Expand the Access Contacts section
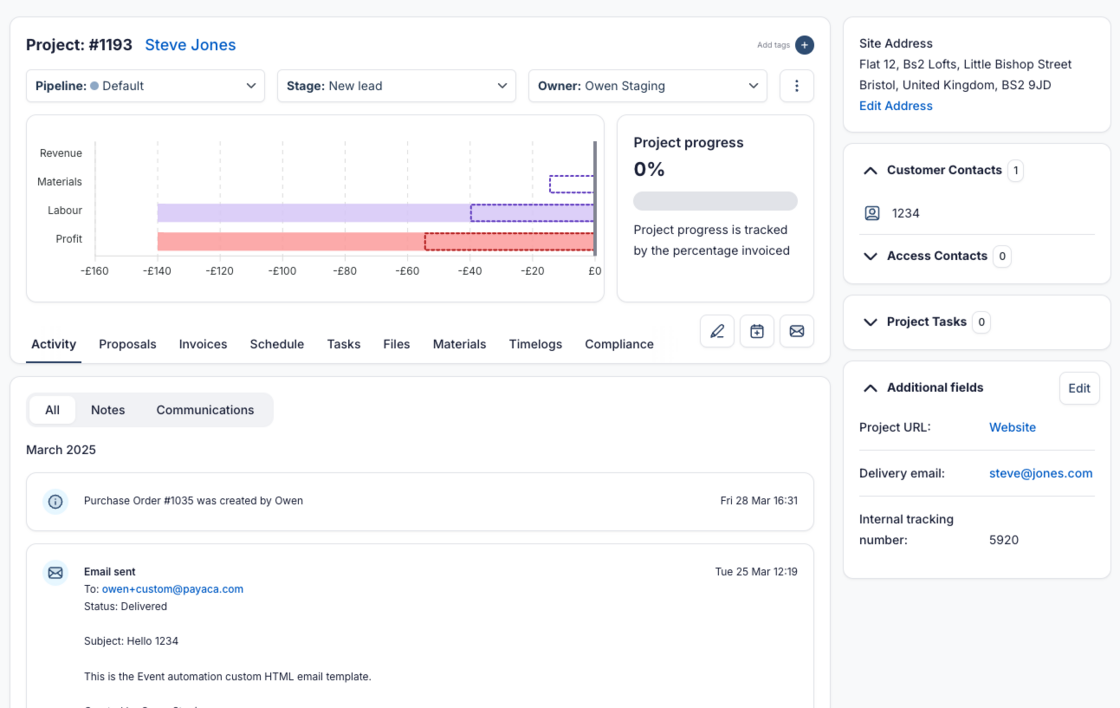The image size is (1120, 708). [870, 256]
